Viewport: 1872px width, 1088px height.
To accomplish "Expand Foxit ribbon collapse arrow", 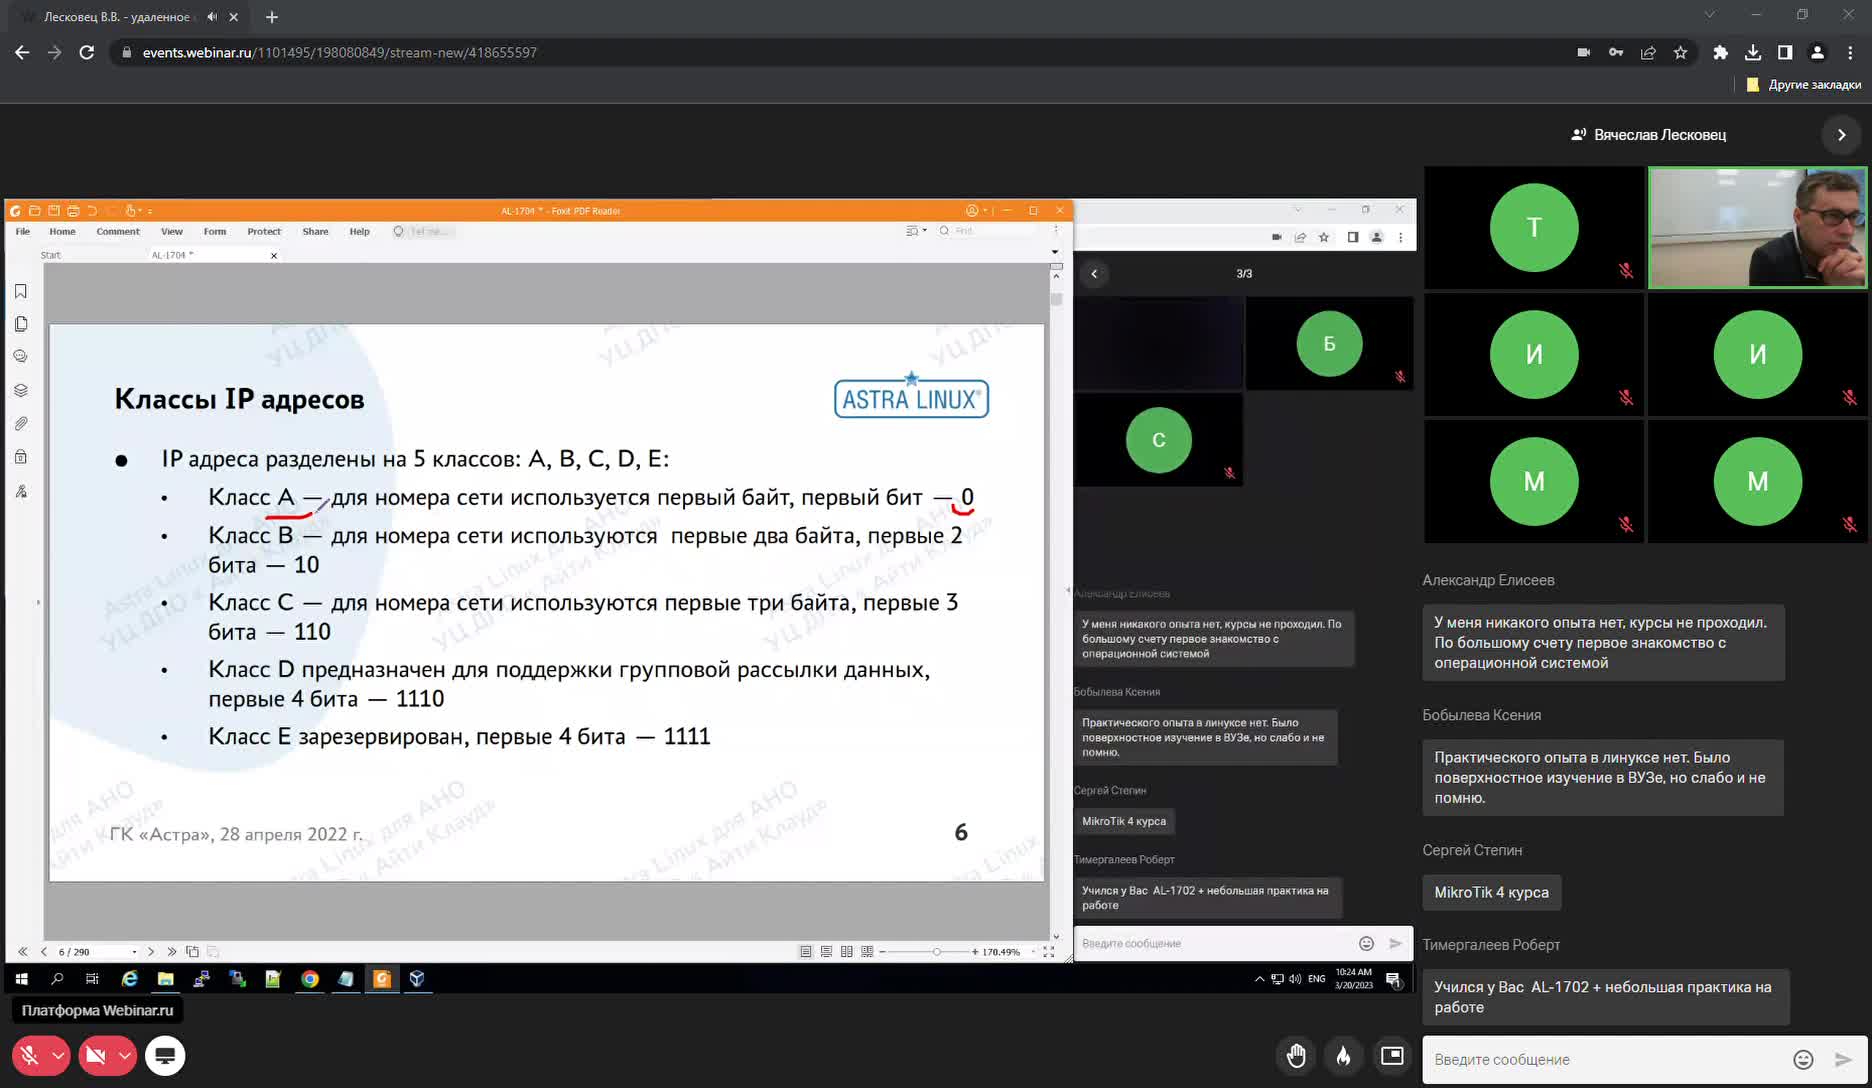I will 1055,252.
